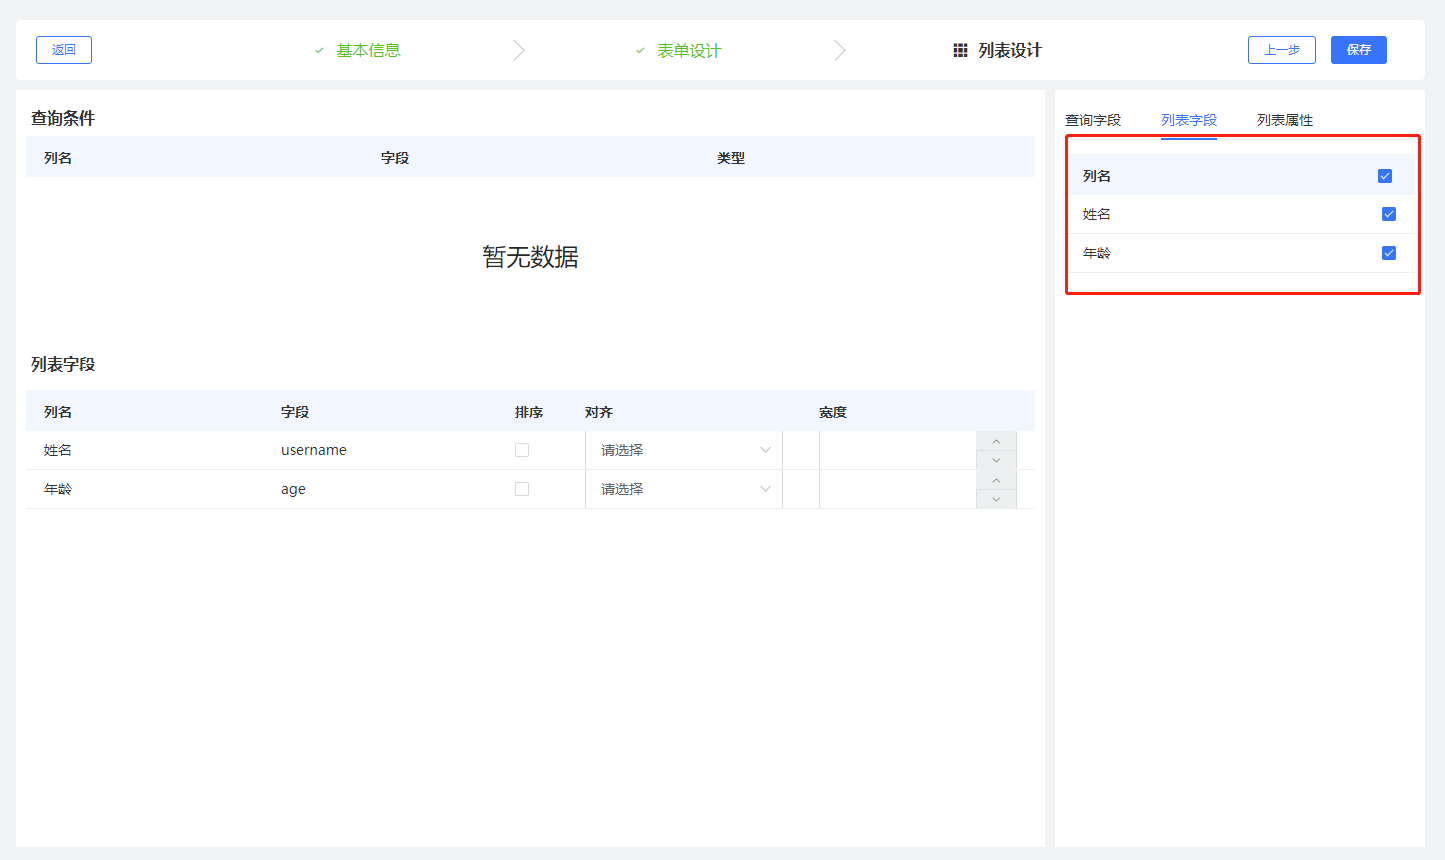
Task: Uncheck the 年龄 field checkbox
Action: 1389,253
